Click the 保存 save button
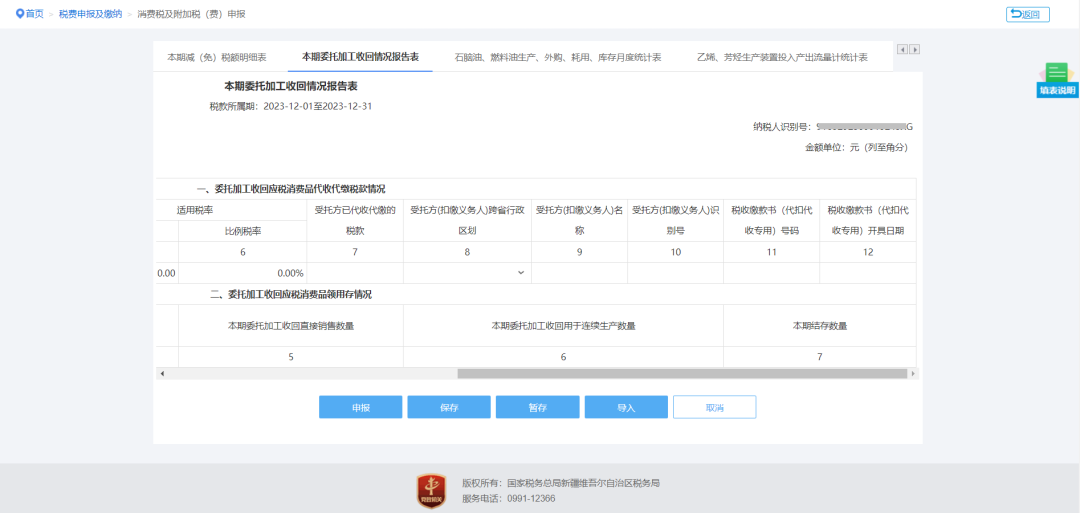Image resolution: width=1080 pixels, height=513 pixels. [448, 407]
